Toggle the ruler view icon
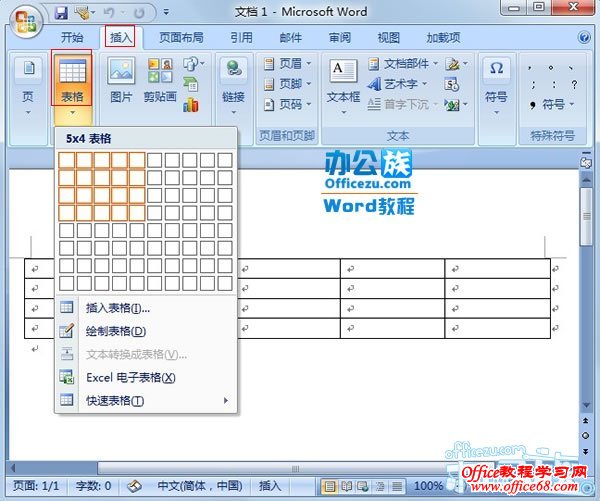Viewport: 600px width, 501px height. click(585, 162)
